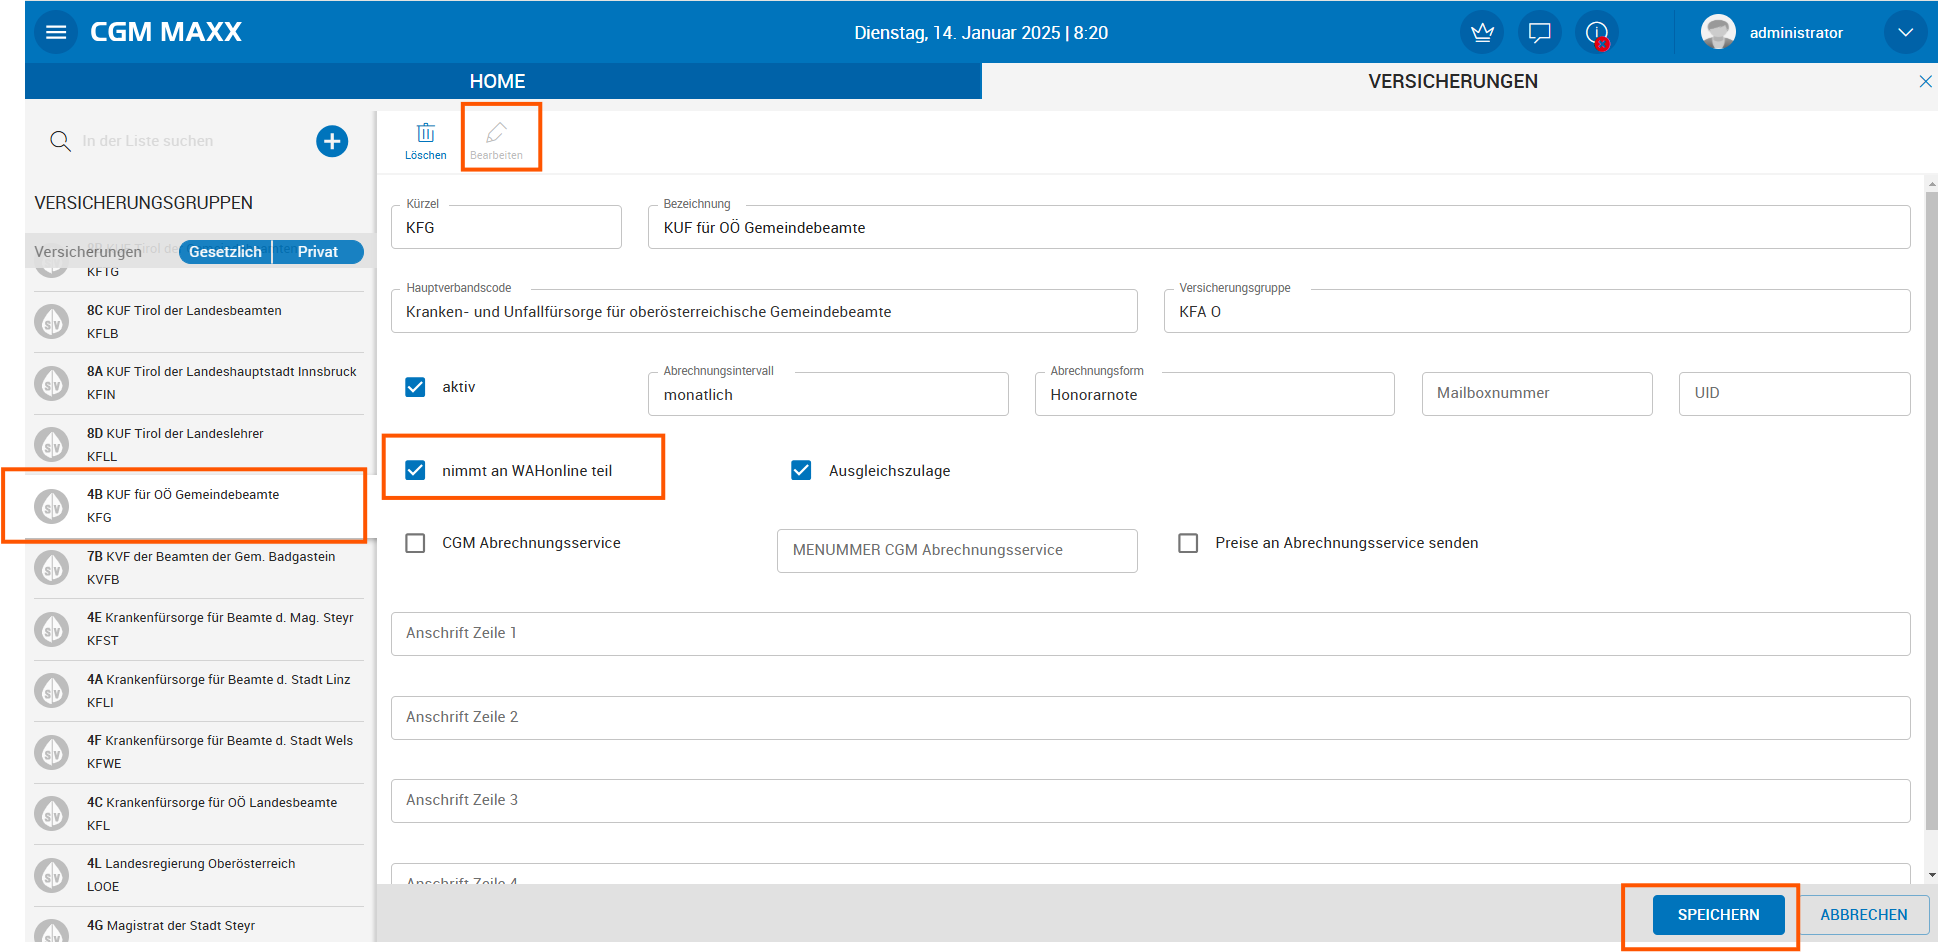Open the Versicherungsgruppe dropdown
Viewport: 1938px width, 952px height.
click(x=1537, y=311)
